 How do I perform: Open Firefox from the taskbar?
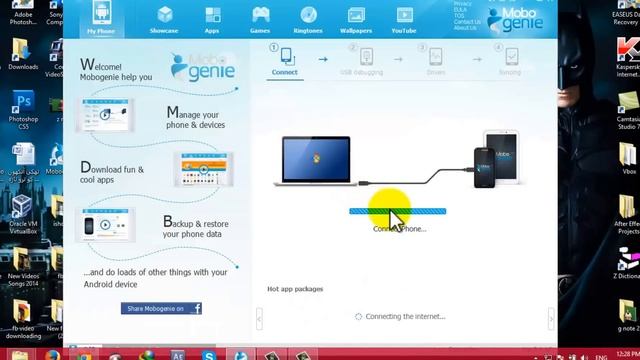(x=52, y=355)
